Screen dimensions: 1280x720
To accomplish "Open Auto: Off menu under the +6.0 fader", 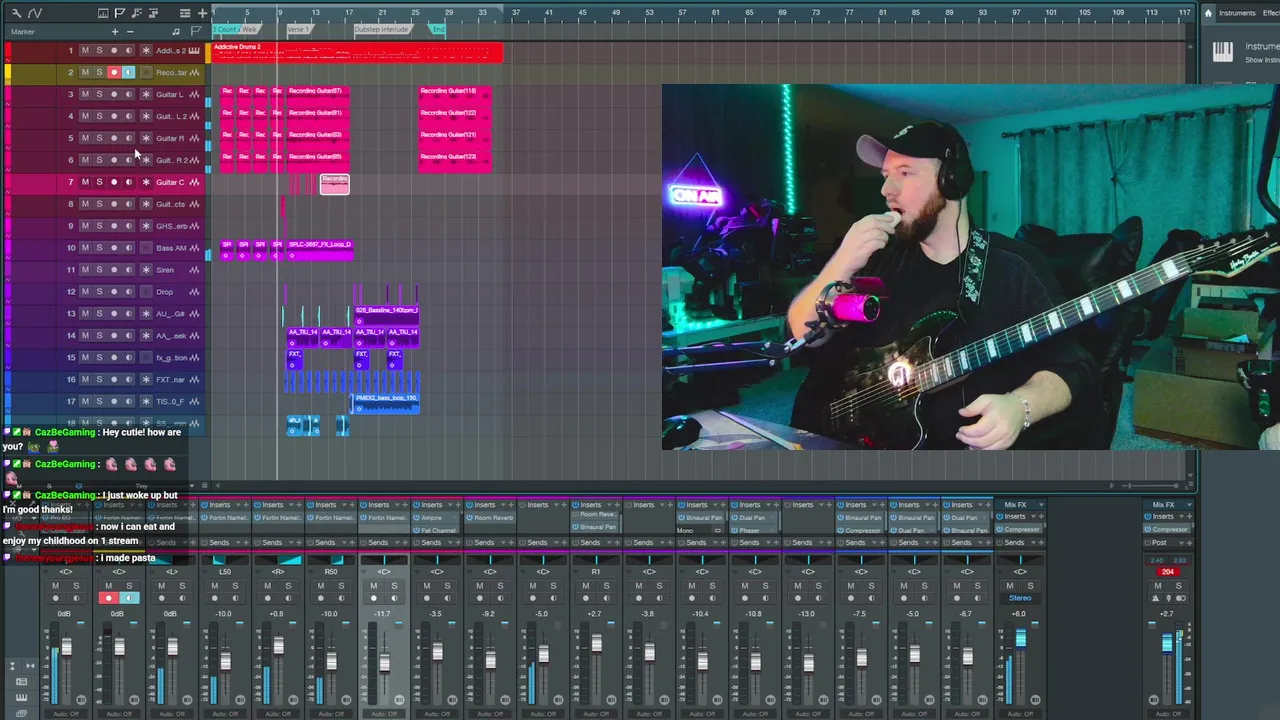I will (x=1020, y=713).
